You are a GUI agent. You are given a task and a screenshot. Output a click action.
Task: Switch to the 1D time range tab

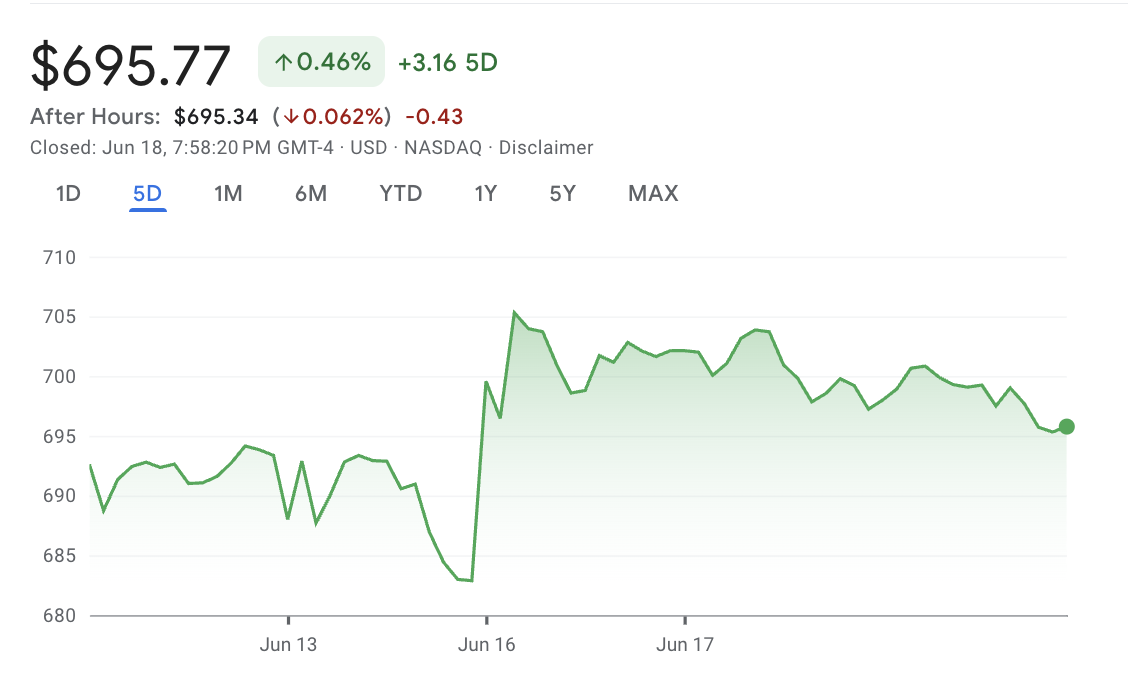pos(68,193)
